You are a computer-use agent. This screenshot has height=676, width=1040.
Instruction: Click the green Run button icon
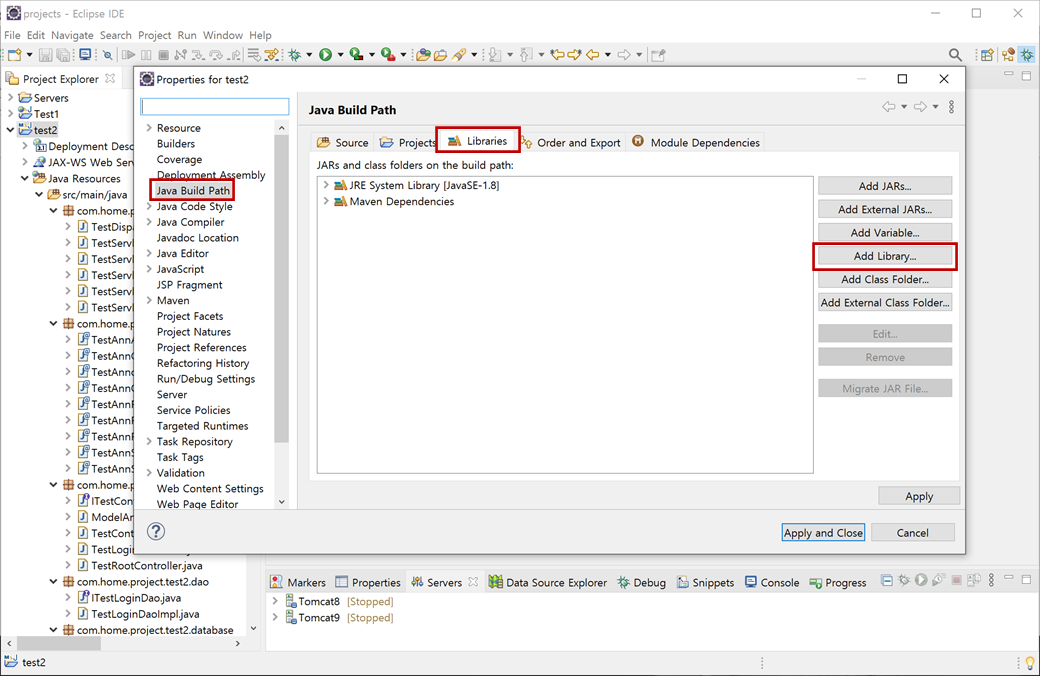(326, 55)
